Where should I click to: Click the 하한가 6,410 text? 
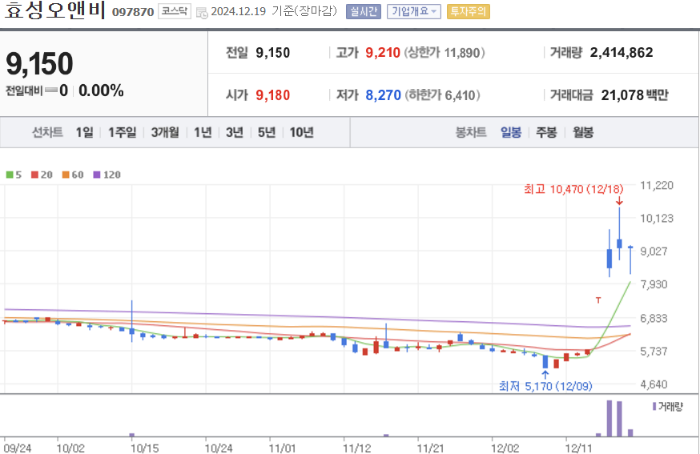442,95
